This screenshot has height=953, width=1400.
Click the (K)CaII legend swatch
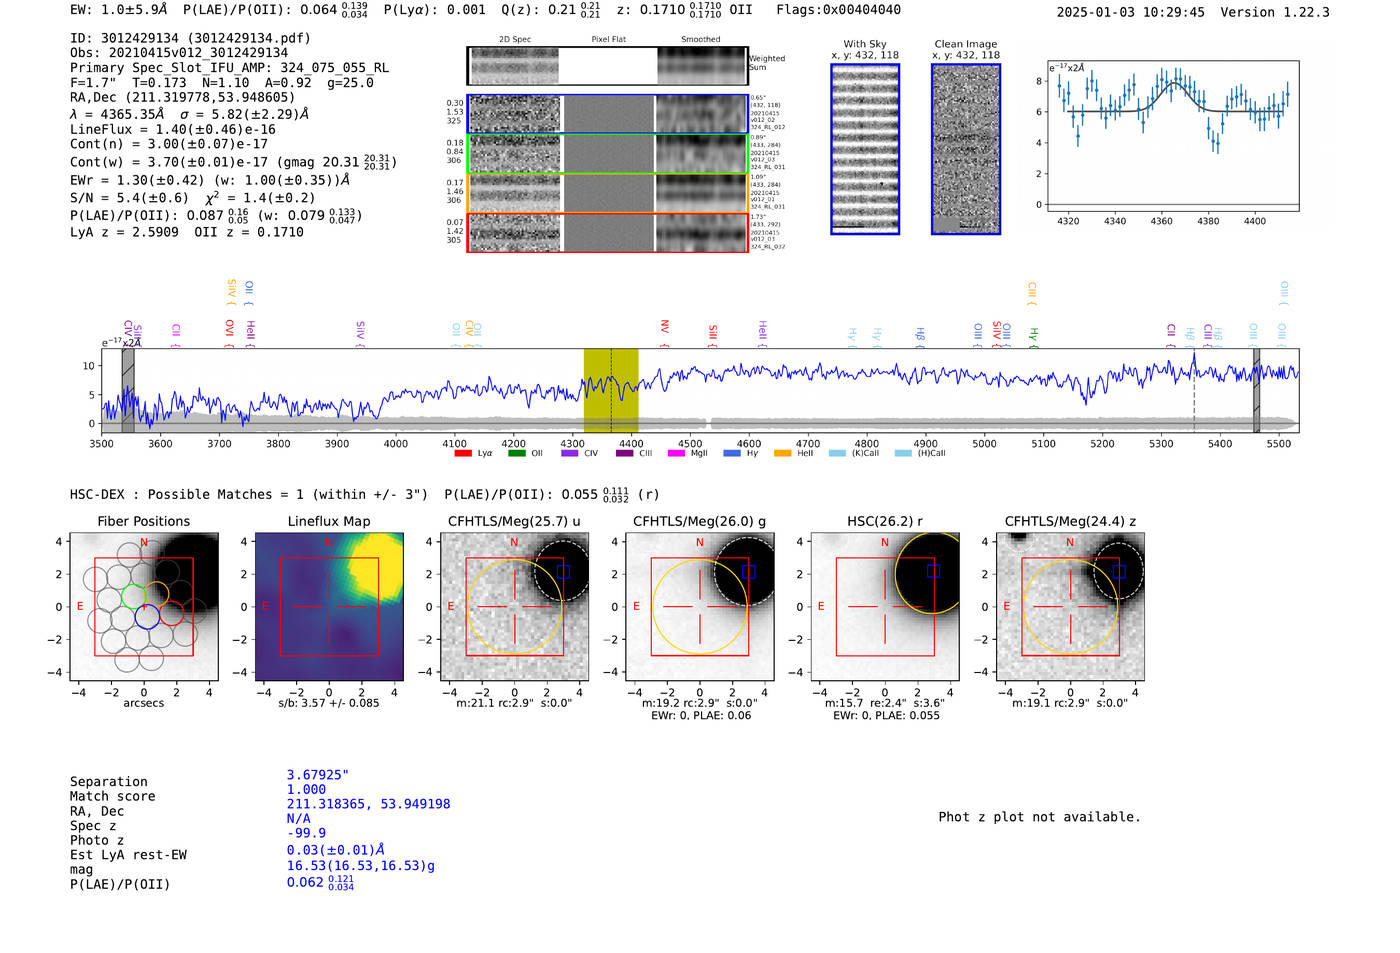[x=837, y=453]
